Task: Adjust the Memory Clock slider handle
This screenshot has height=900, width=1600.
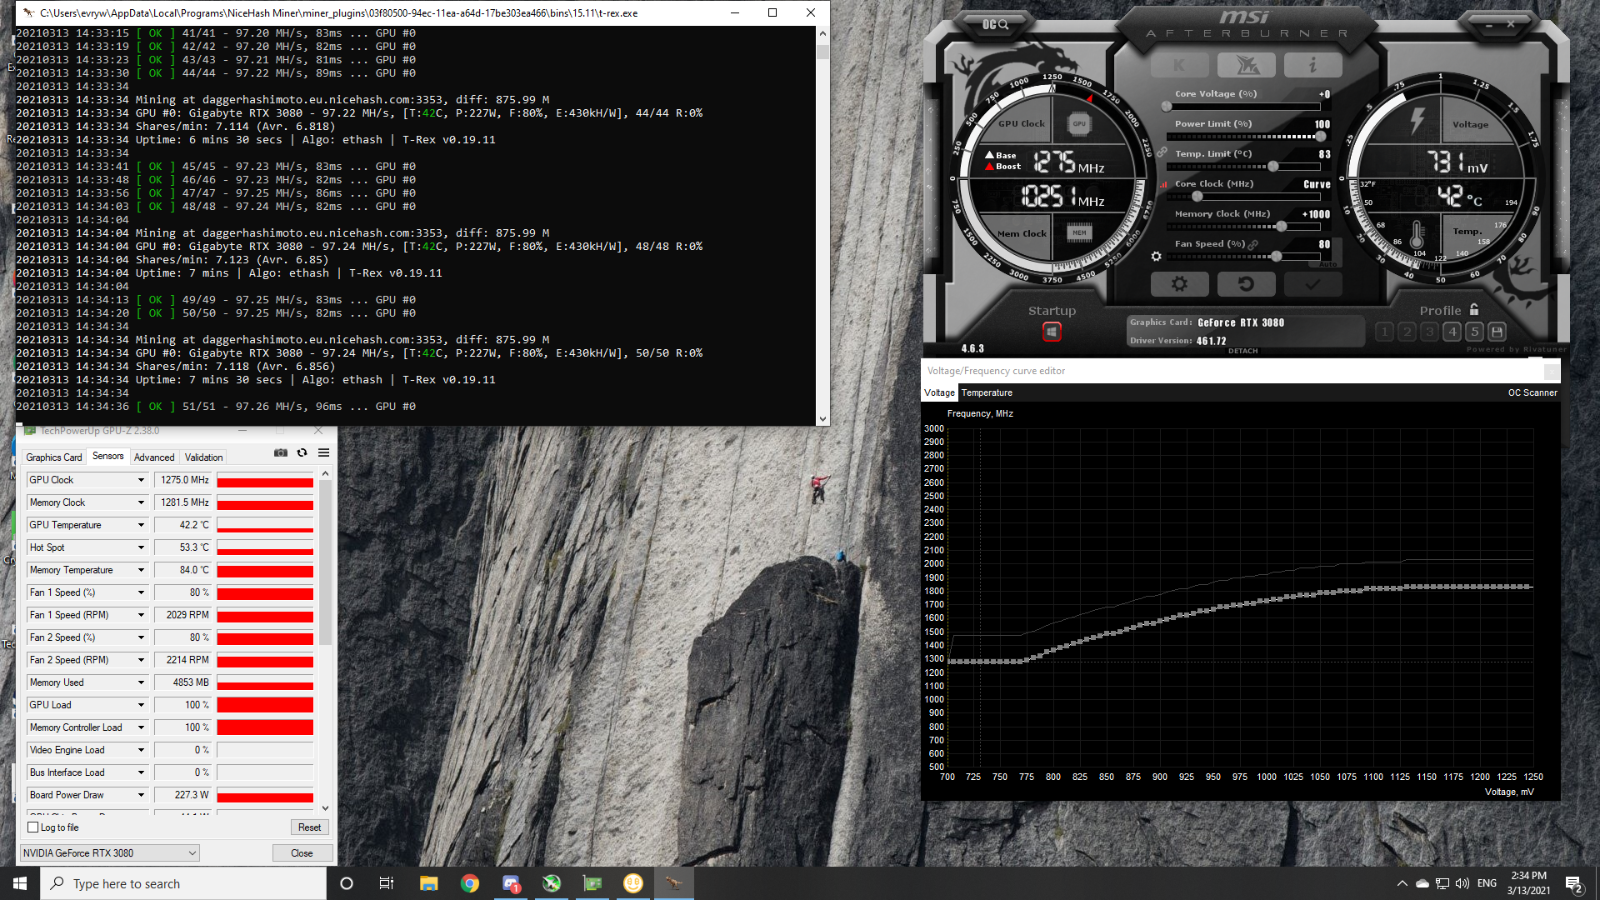Action: [1281, 226]
